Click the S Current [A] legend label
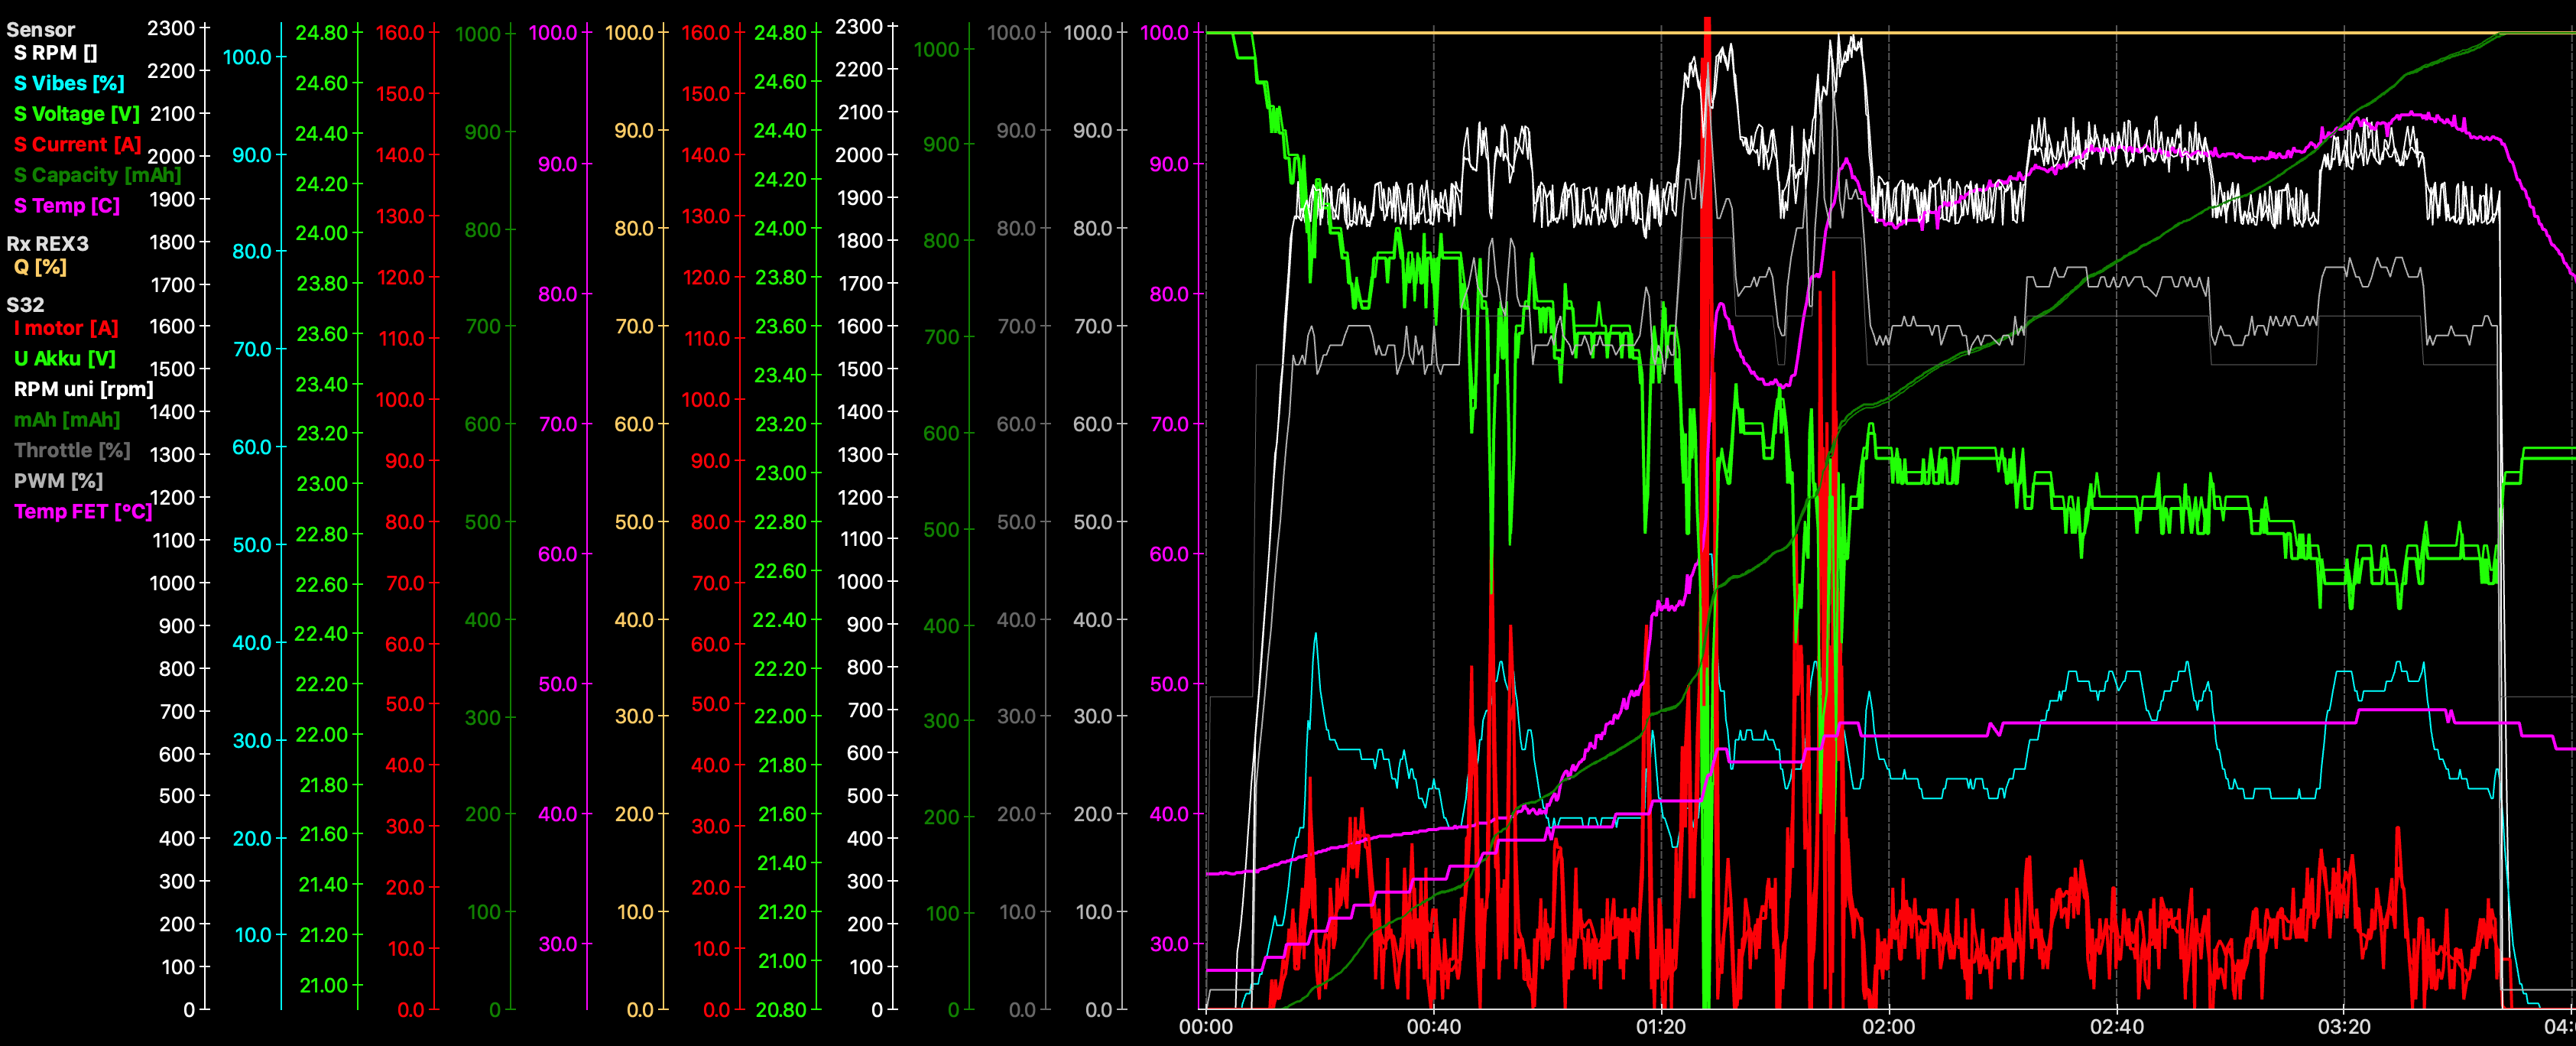2576x1046 pixels. pyautogui.click(x=77, y=145)
